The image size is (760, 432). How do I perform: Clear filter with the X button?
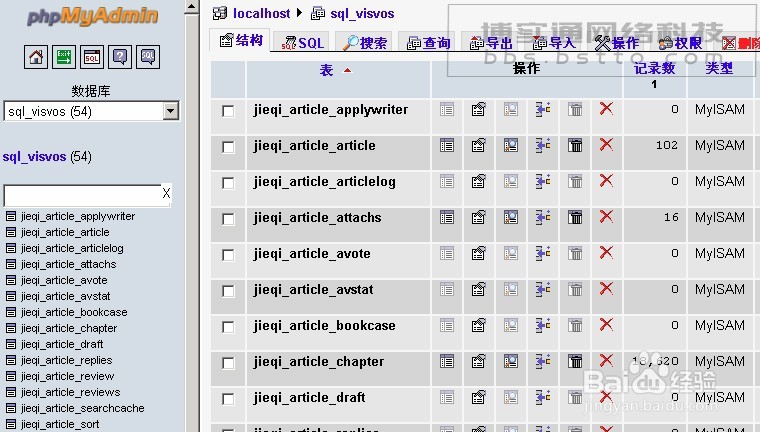pyautogui.click(x=166, y=193)
